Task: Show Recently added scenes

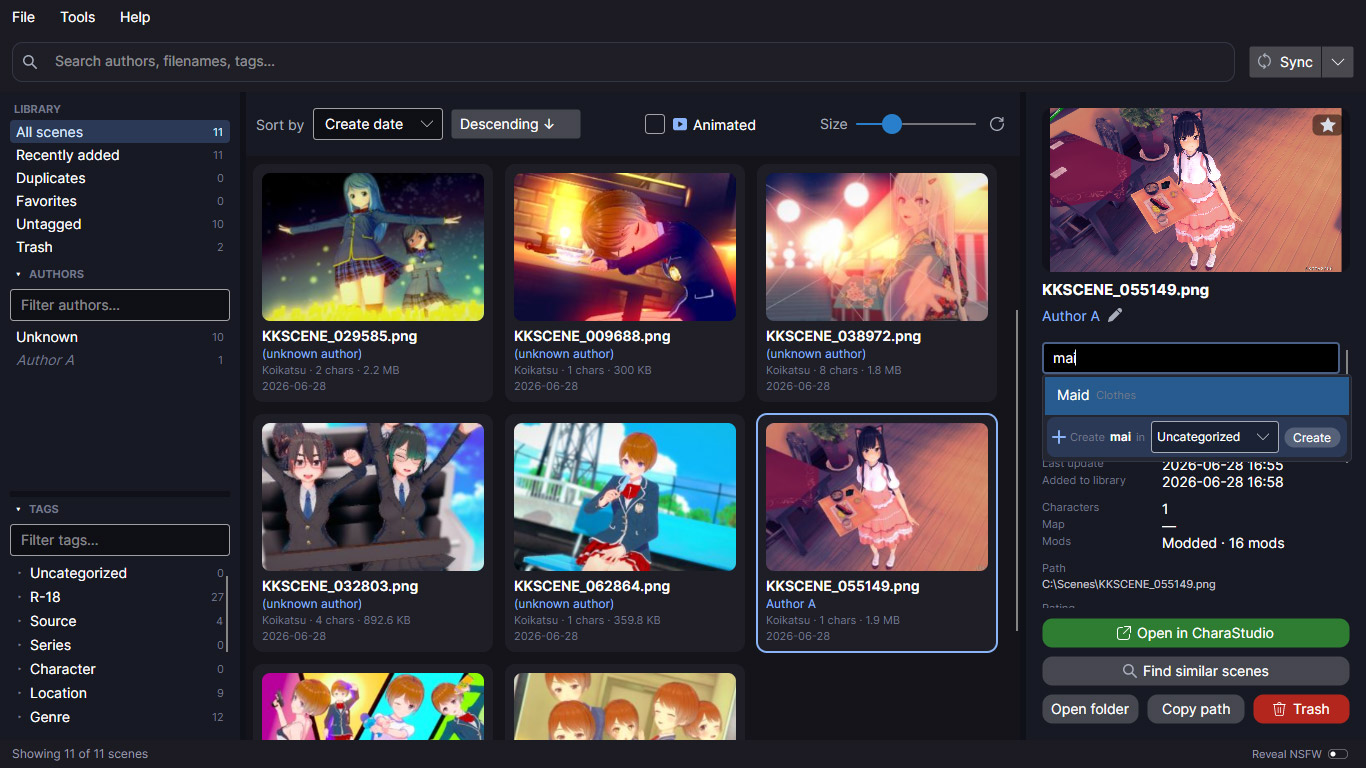Action: tap(120, 155)
